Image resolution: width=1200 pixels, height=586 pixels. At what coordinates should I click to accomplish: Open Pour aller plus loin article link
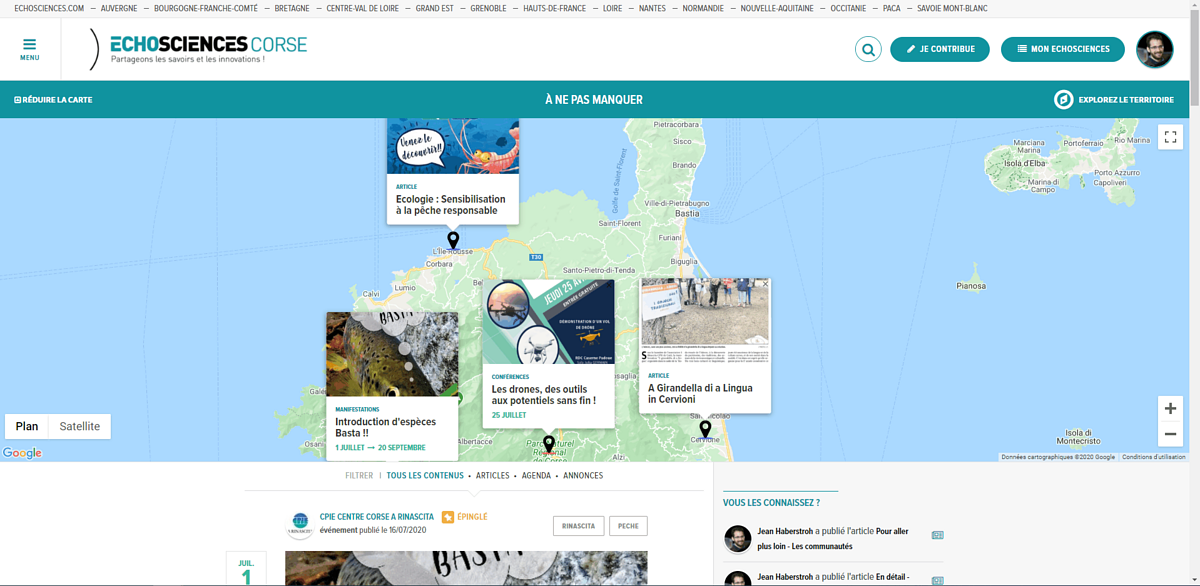click(833, 539)
